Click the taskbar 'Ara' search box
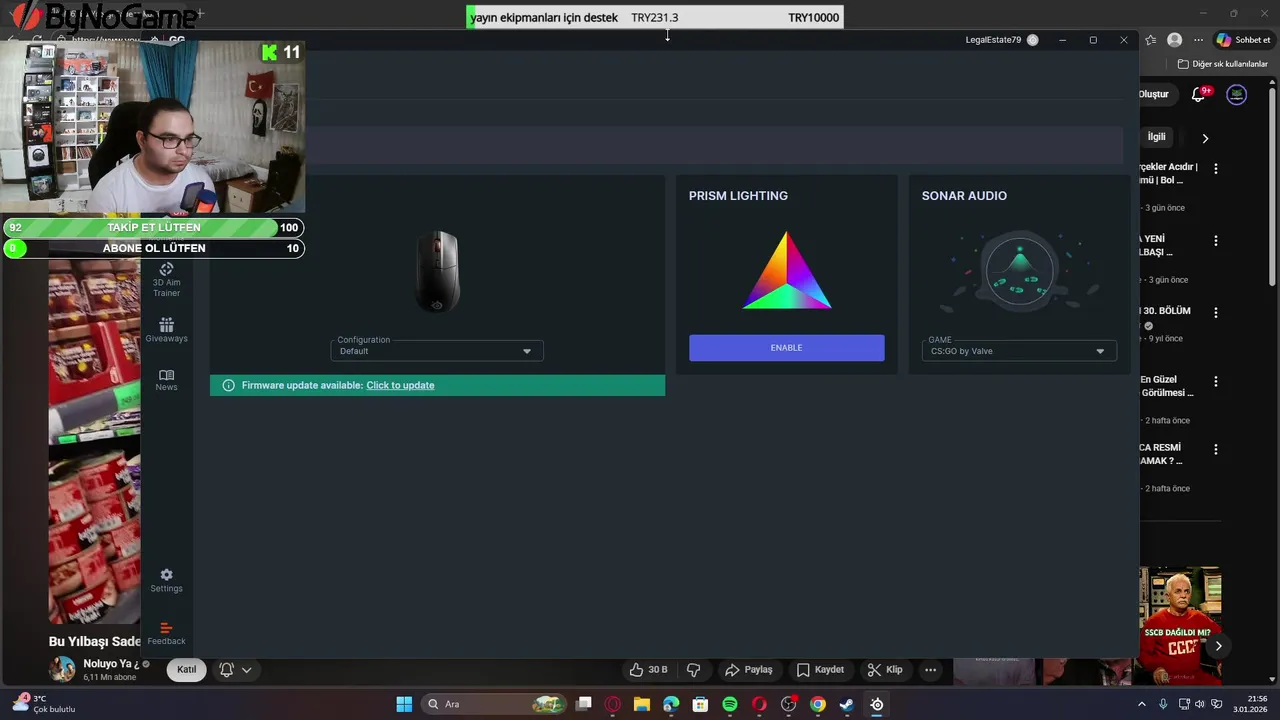Screen dimensions: 1280x720 coord(495,704)
